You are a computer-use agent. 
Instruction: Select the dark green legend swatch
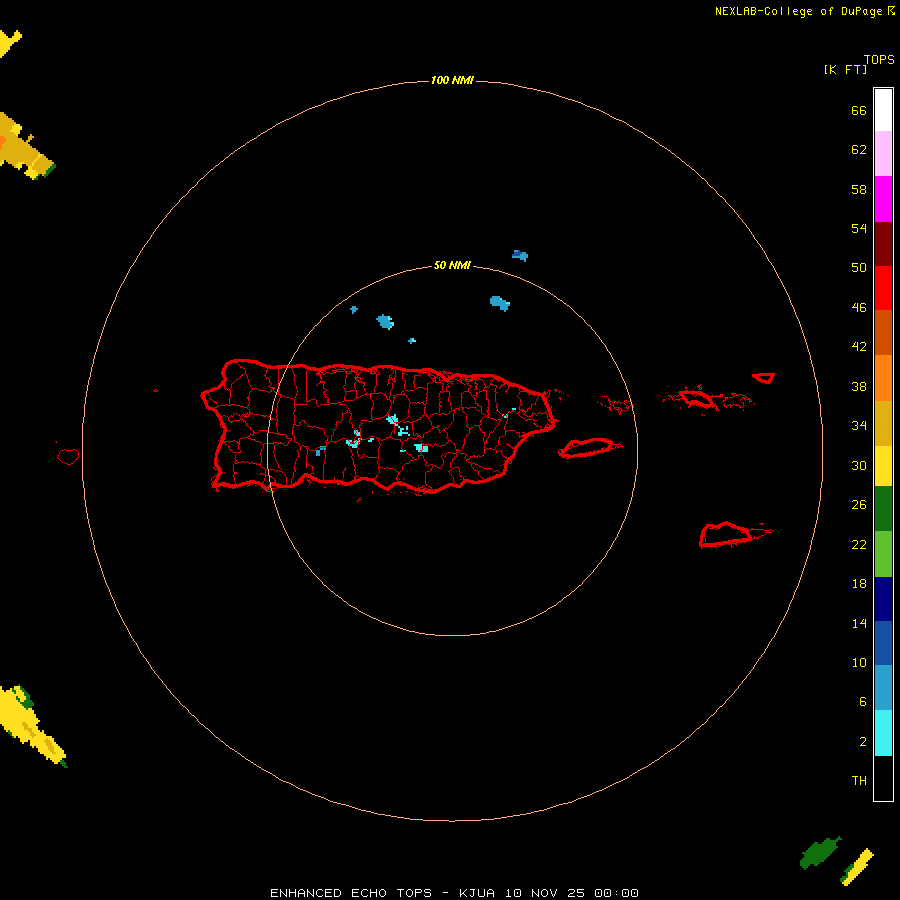pyautogui.click(x=883, y=509)
